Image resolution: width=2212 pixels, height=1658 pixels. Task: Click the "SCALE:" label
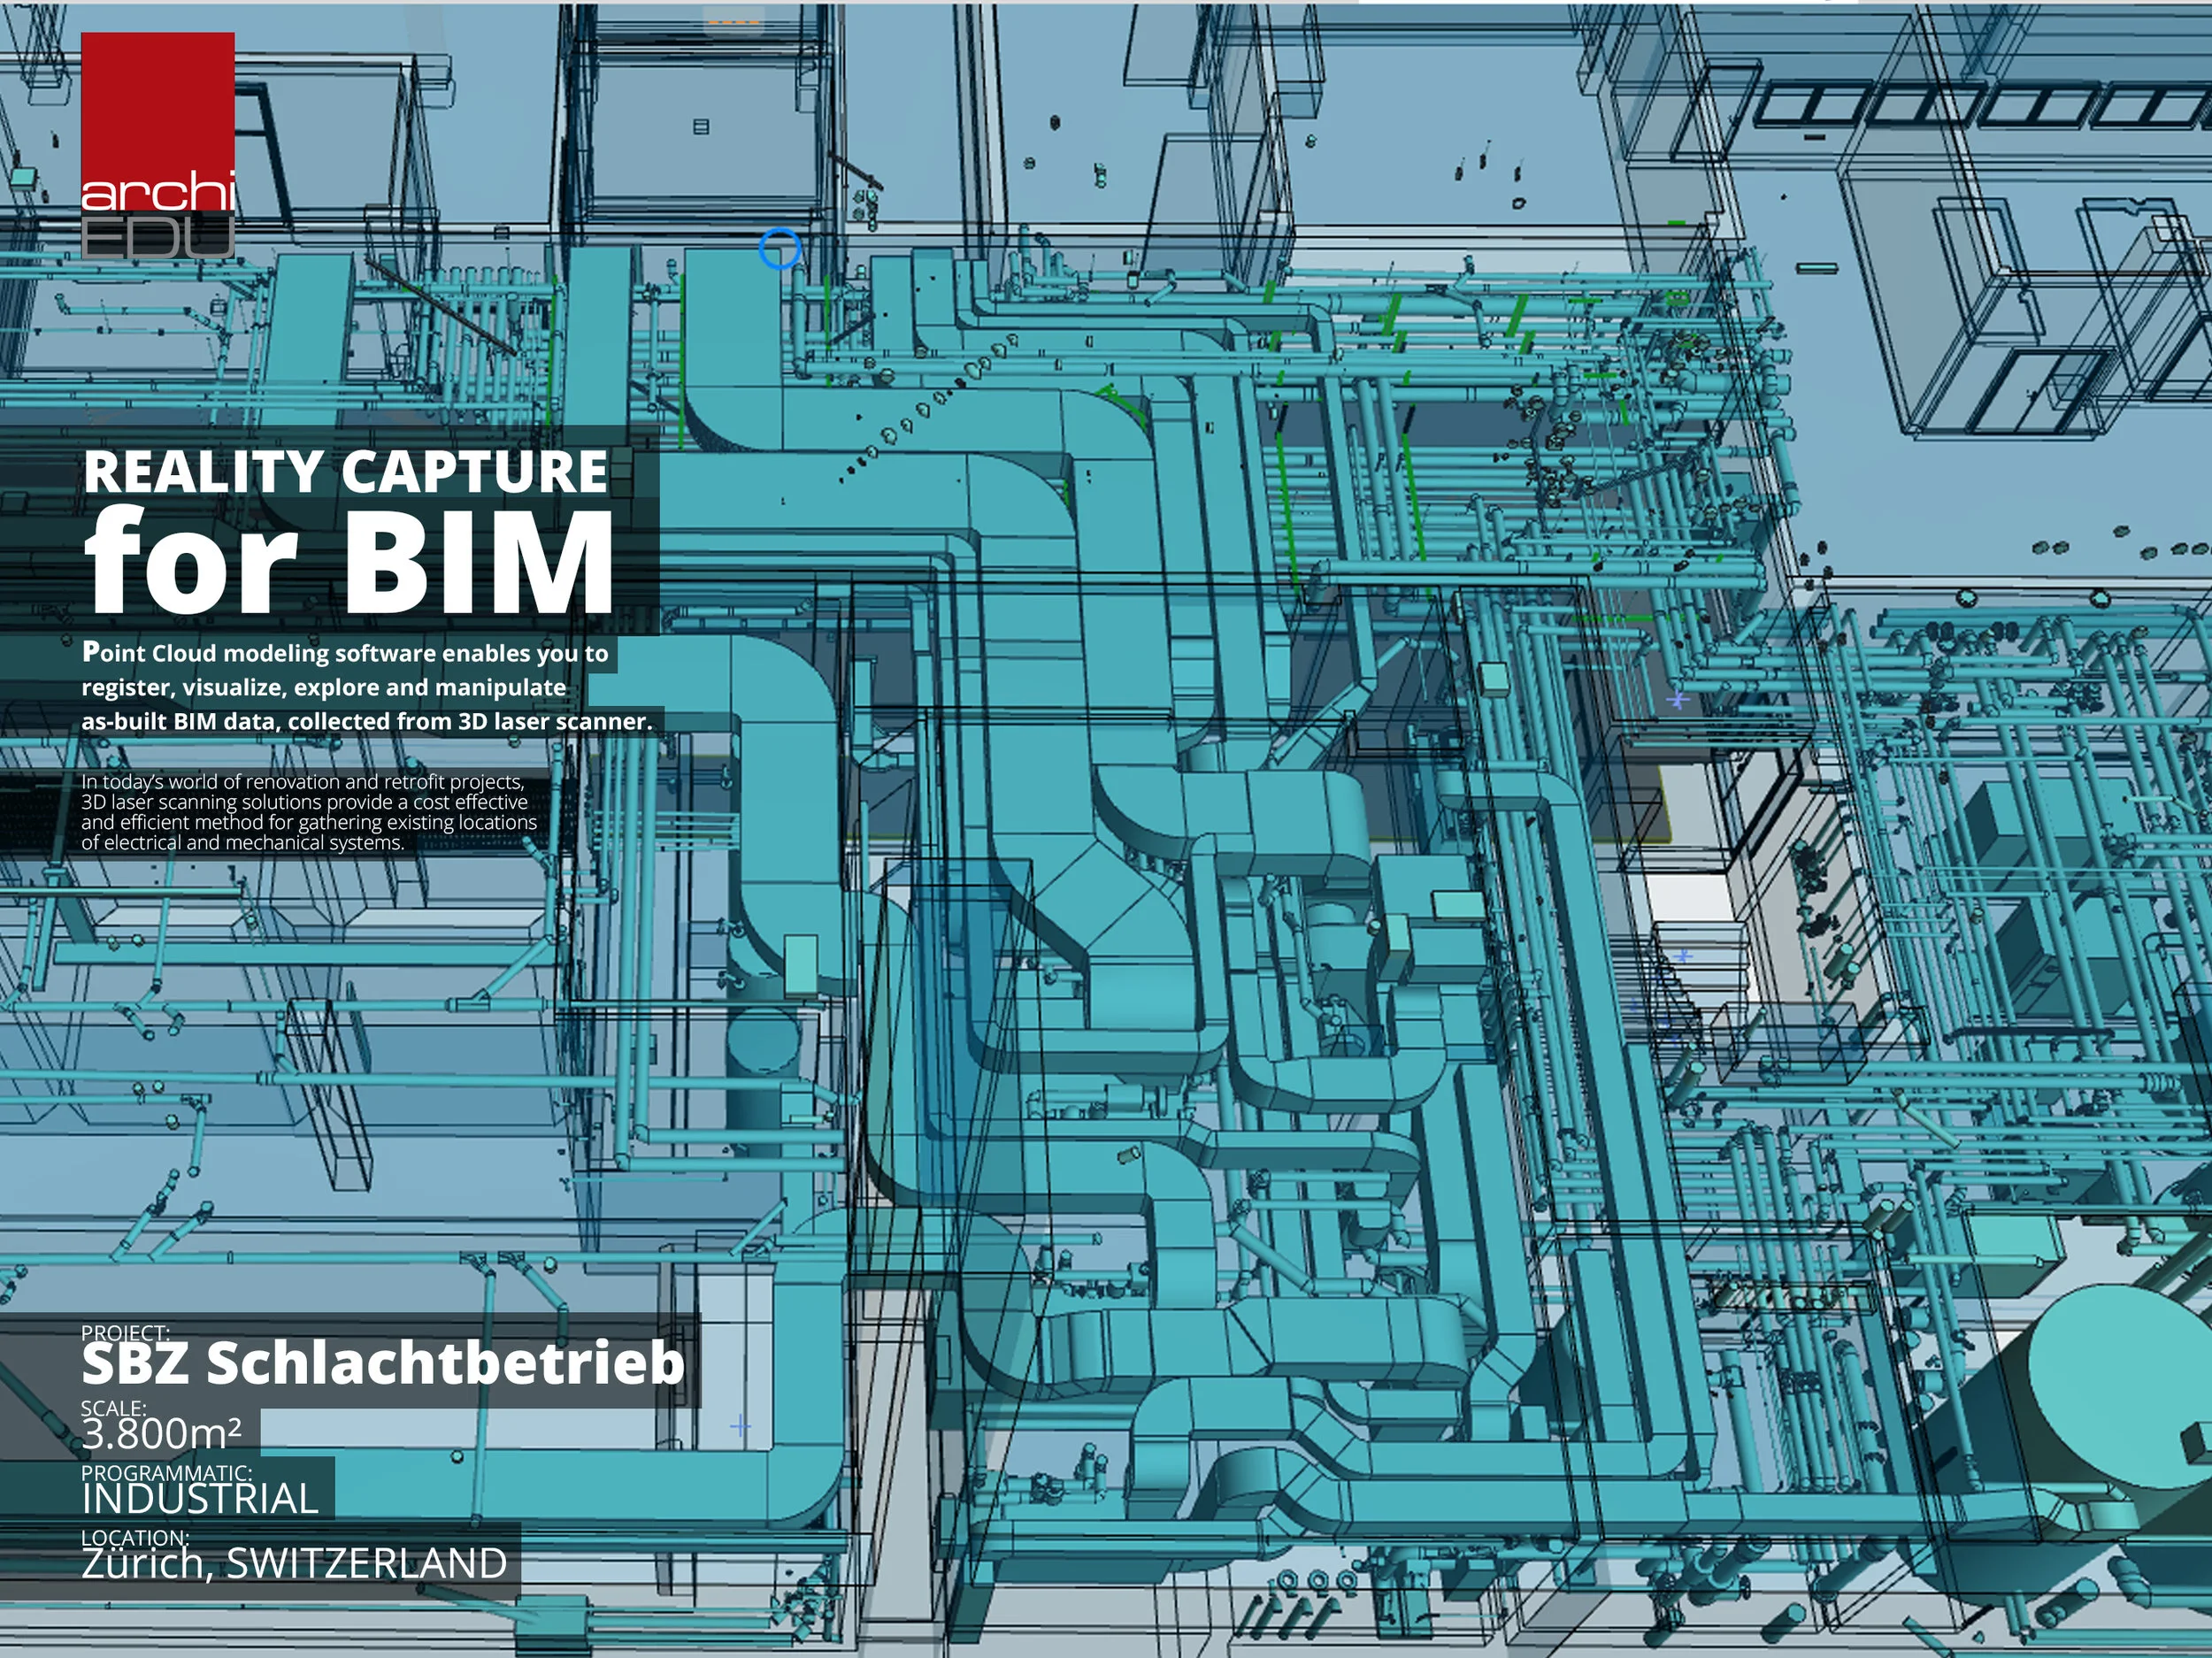114,1408
